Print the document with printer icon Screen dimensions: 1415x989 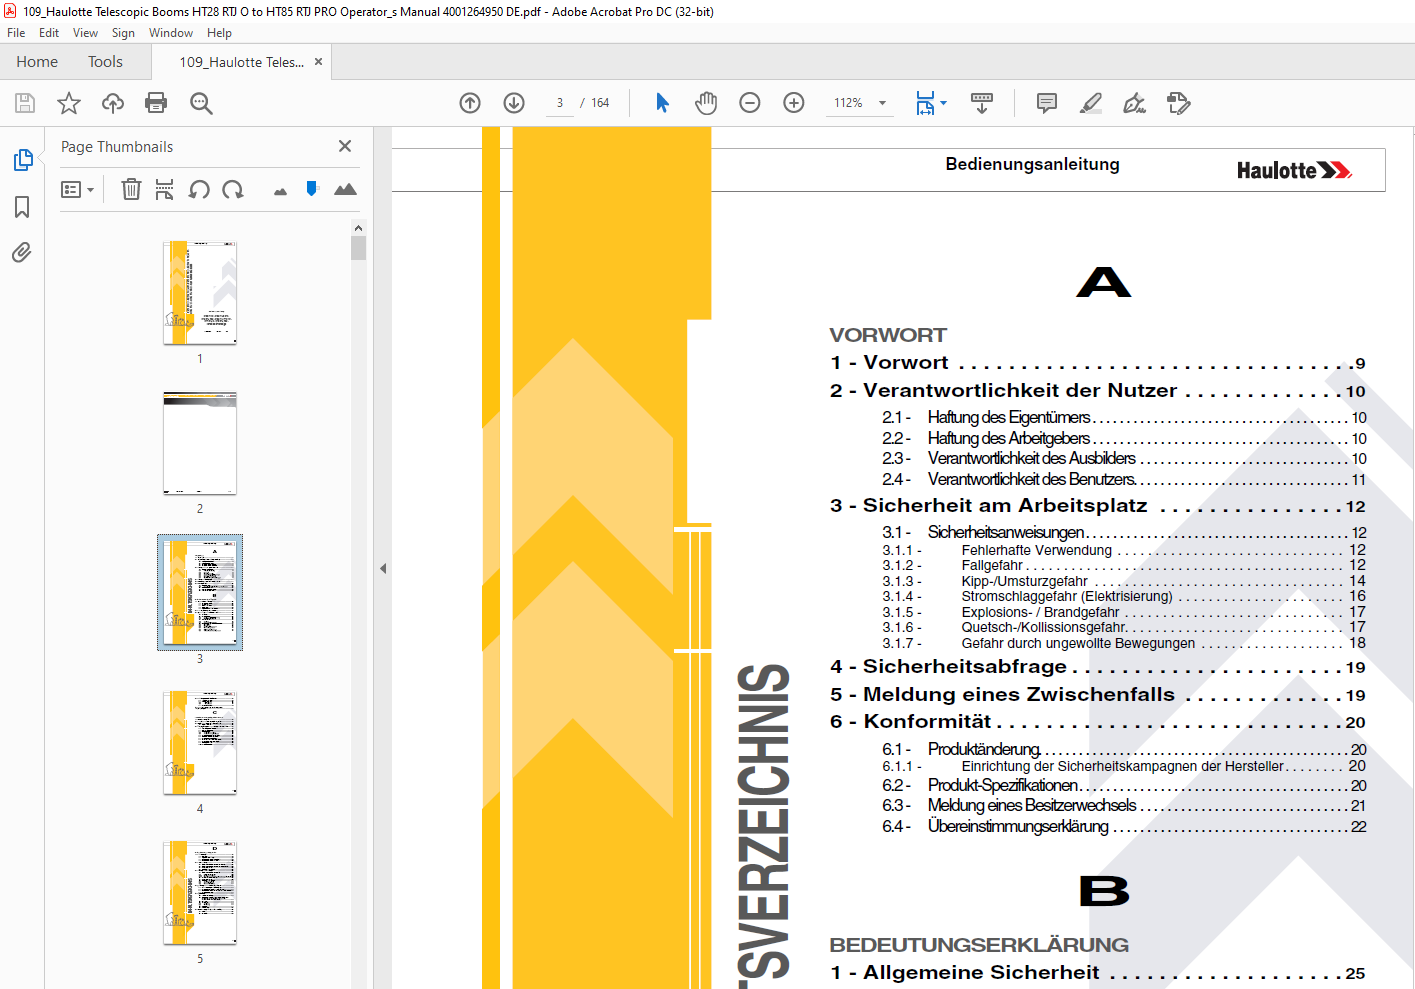[x=156, y=103]
